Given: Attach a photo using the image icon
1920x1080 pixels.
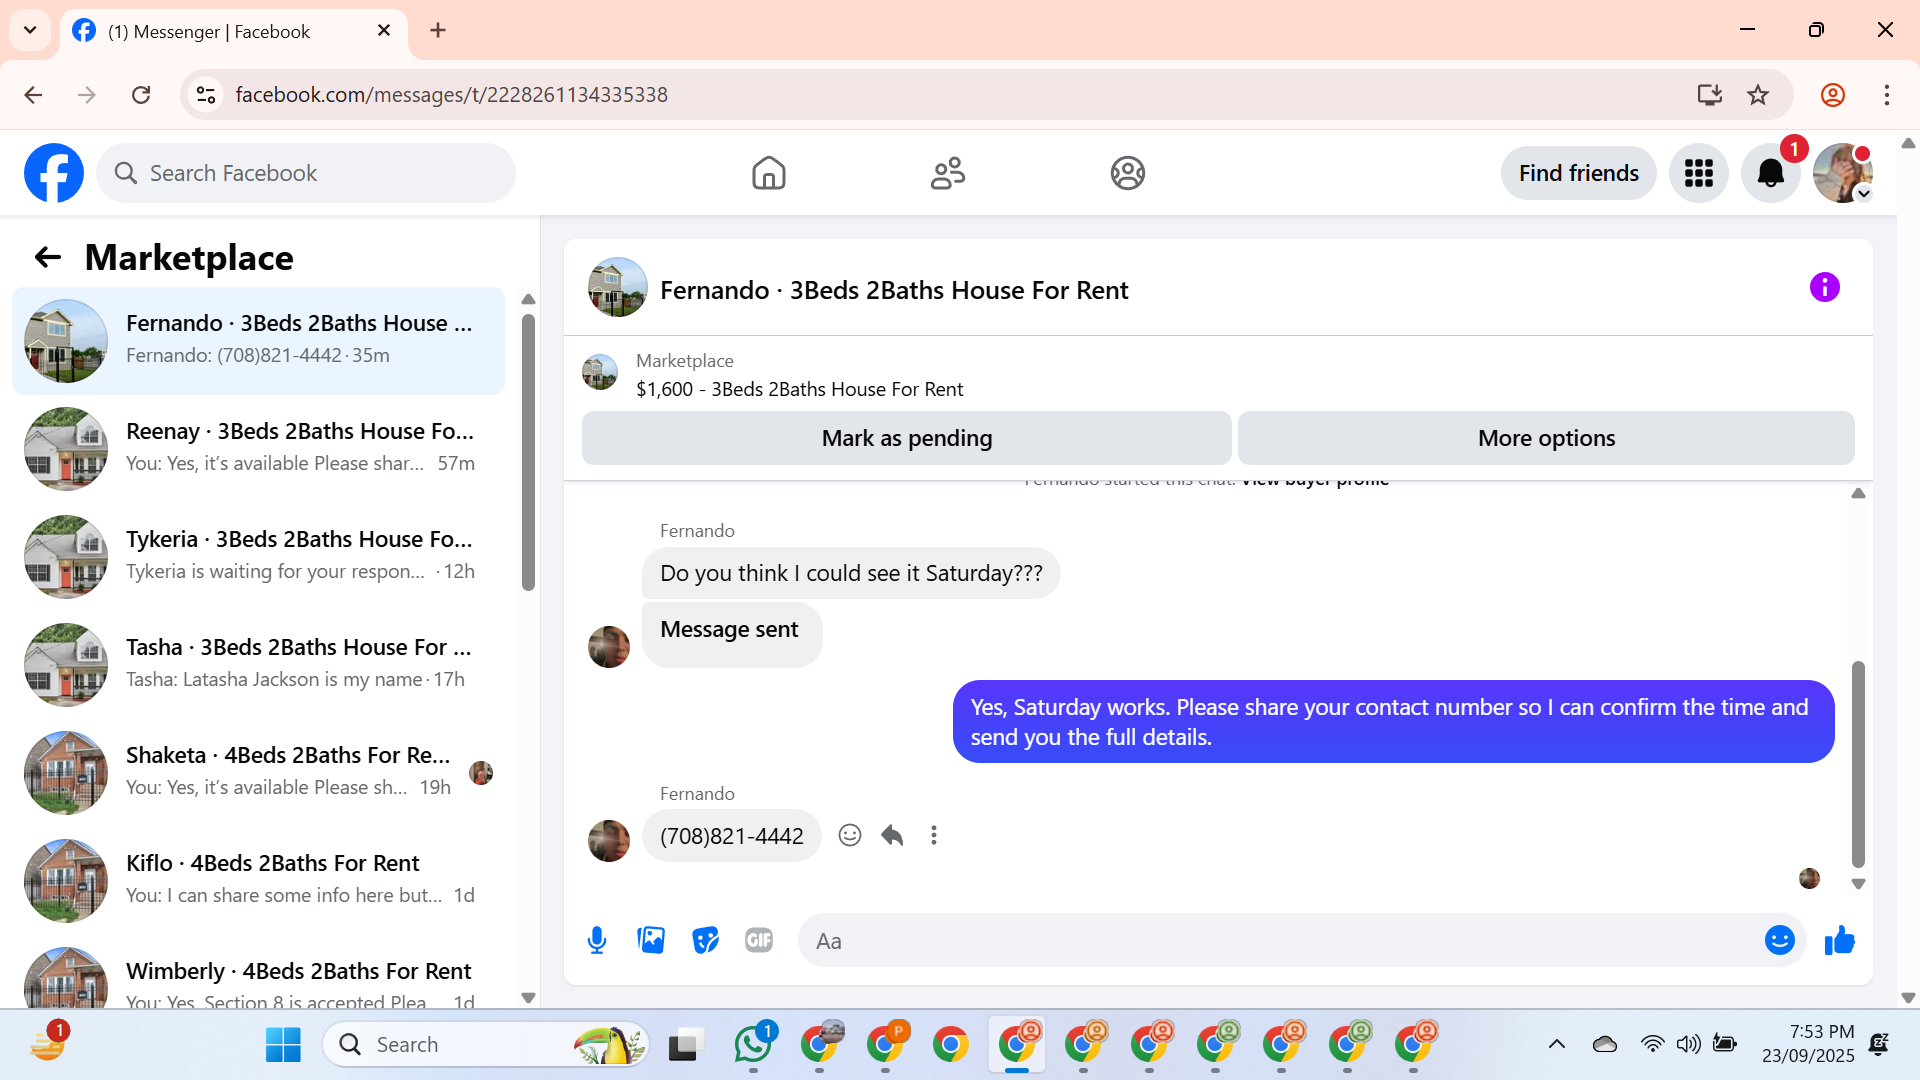Looking at the screenshot, I should coord(651,940).
